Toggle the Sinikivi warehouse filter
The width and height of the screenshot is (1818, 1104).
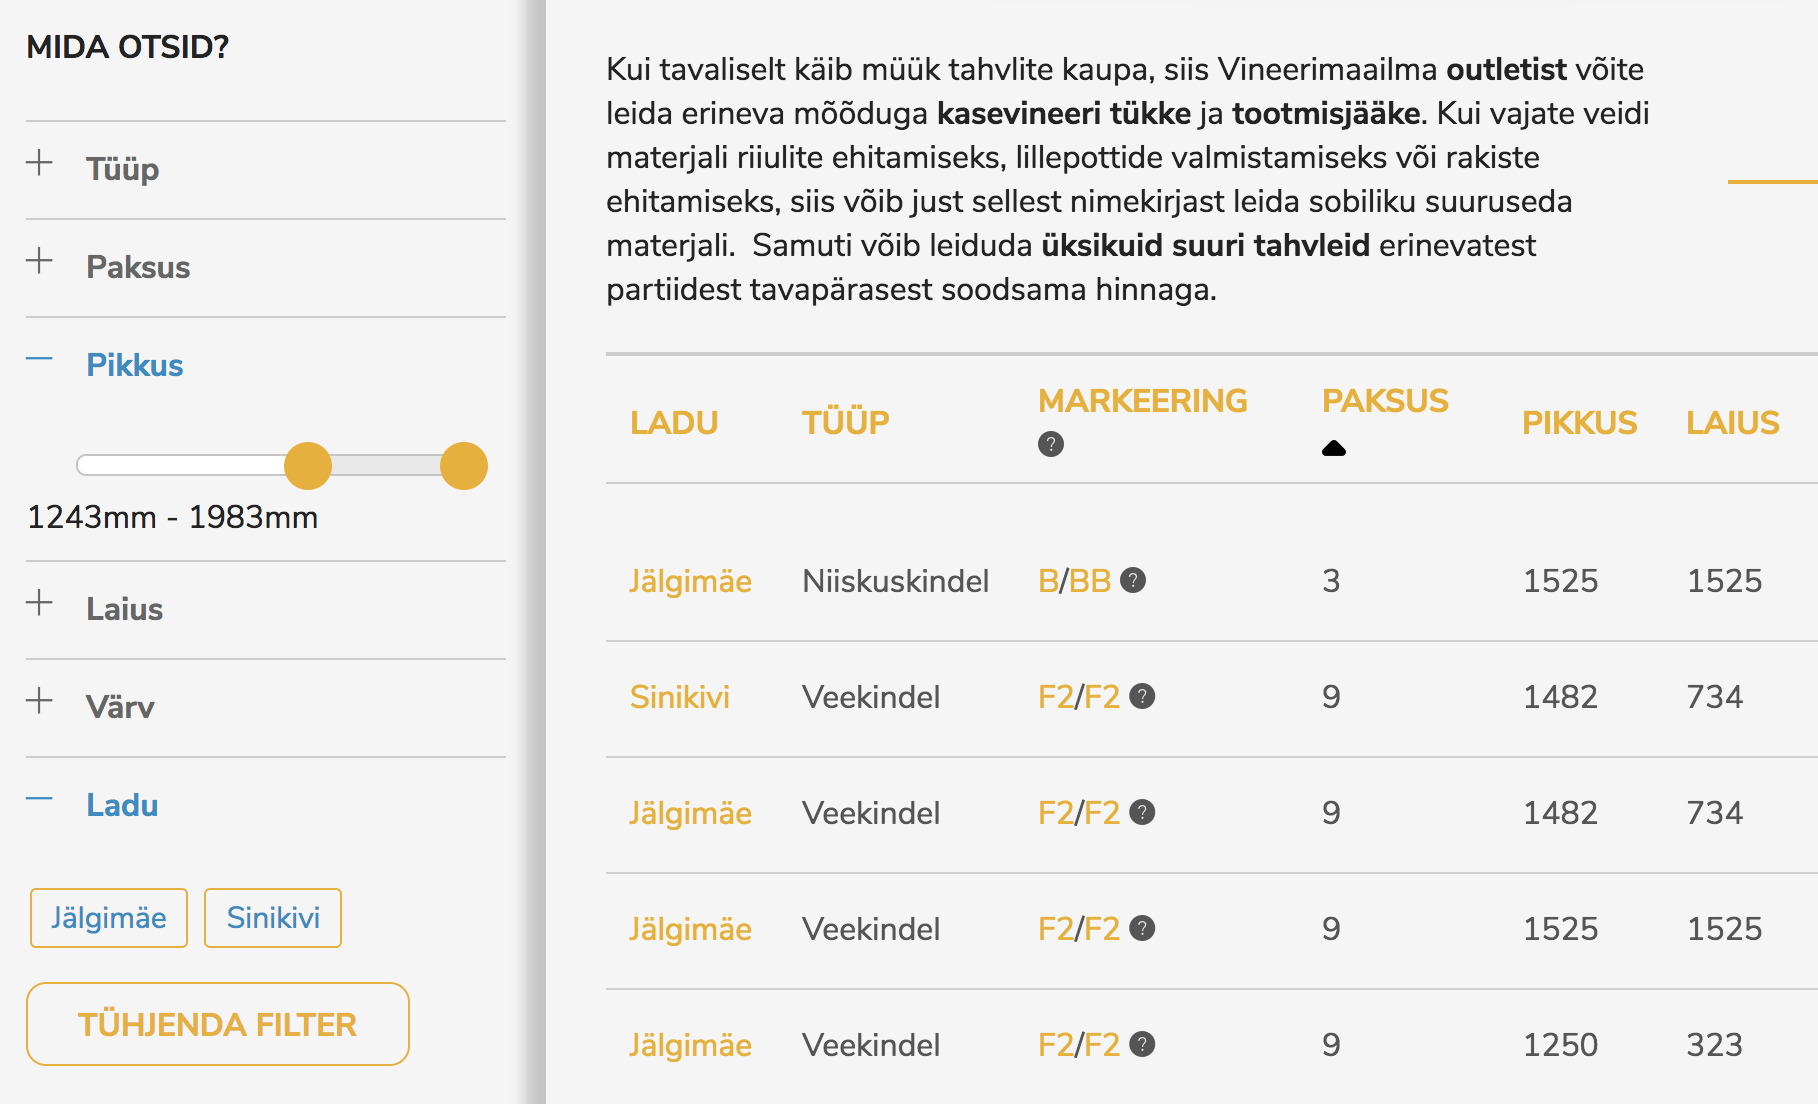(x=273, y=918)
